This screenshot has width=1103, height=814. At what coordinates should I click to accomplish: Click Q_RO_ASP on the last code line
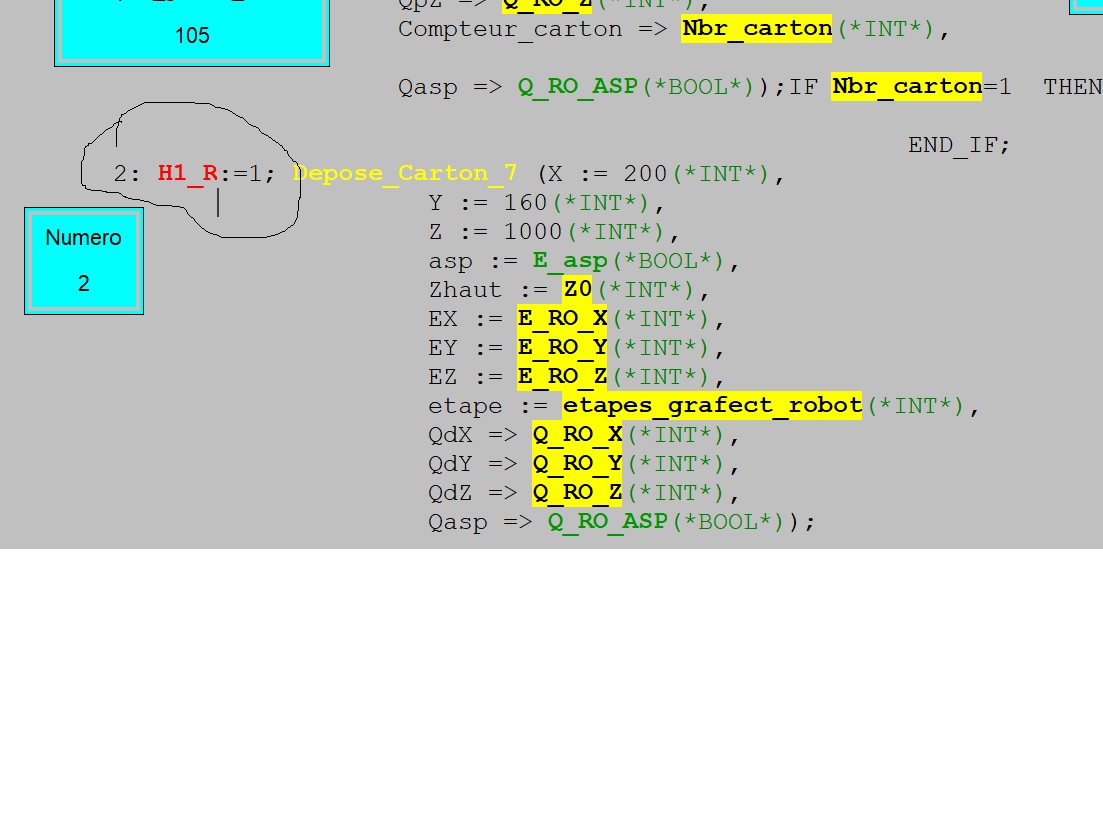tap(607, 522)
